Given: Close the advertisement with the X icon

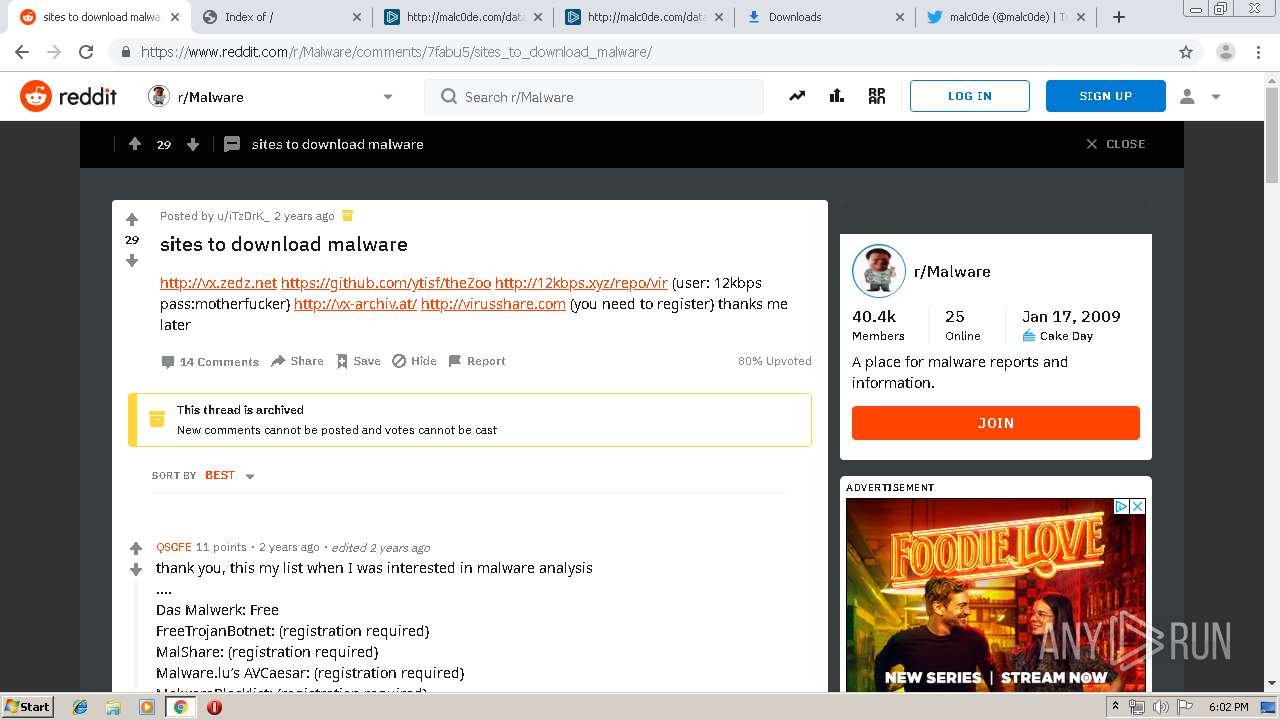Looking at the screenshot, I should click(1137, 507).
